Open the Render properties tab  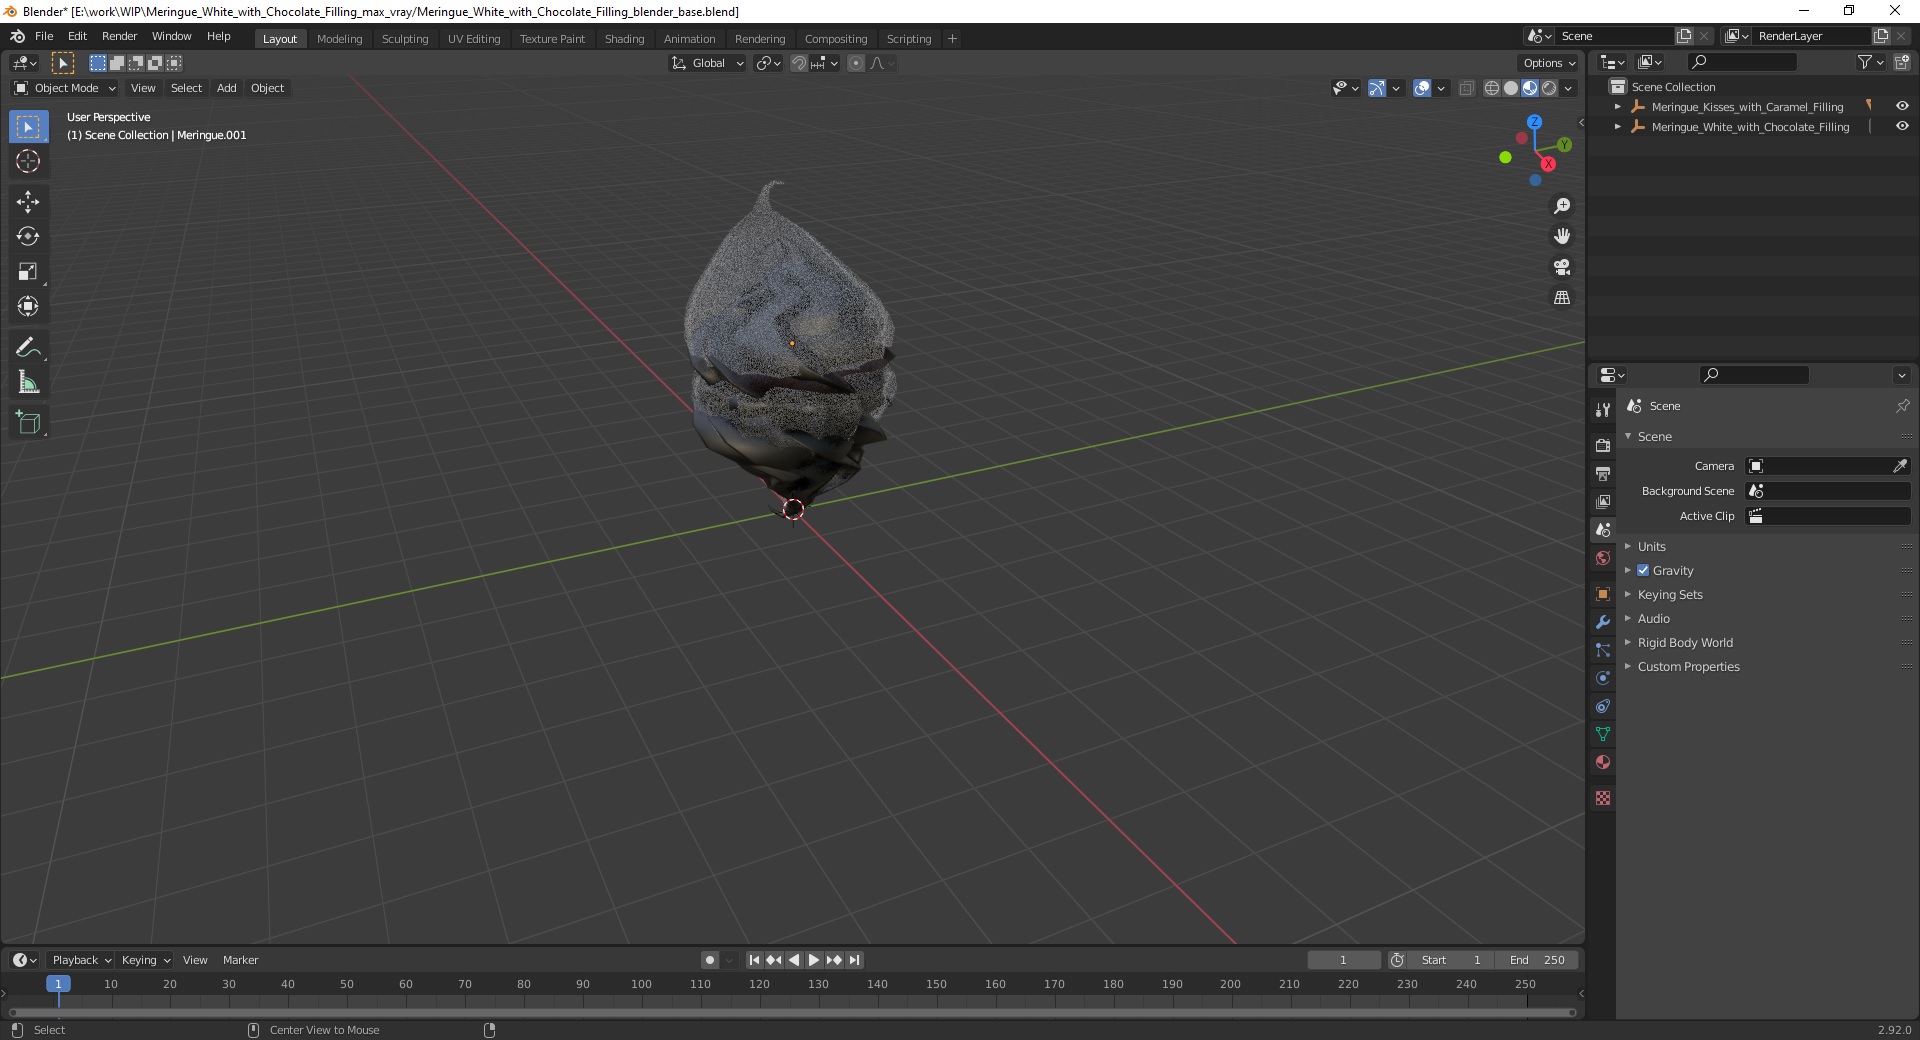click(x=1603, y=445)
